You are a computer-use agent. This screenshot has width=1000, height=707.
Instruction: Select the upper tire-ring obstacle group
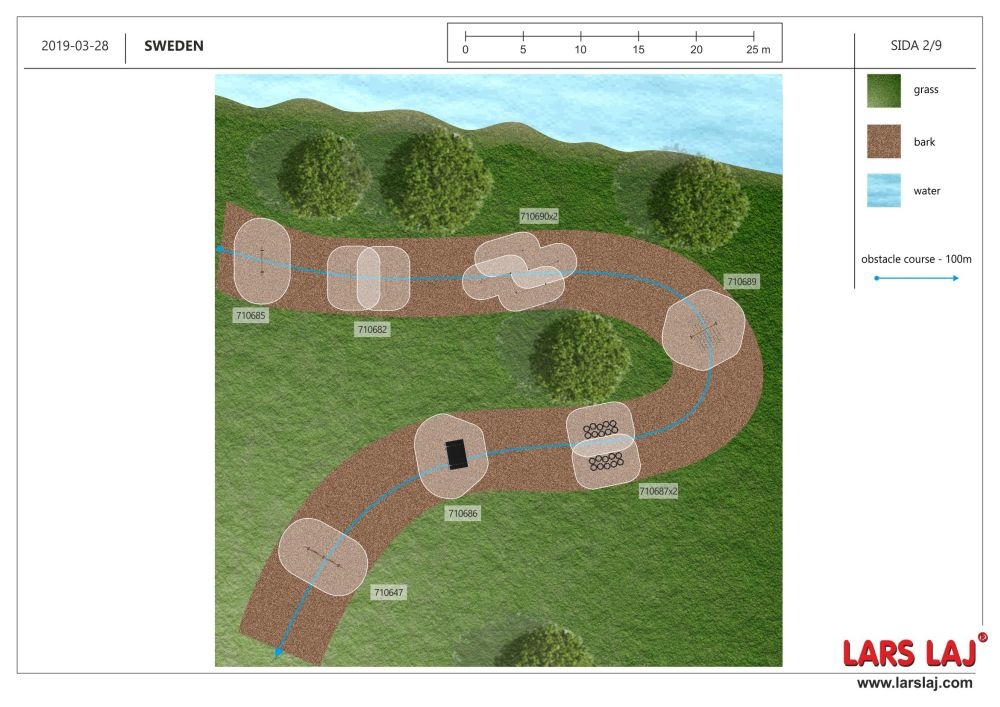[602, 429]
